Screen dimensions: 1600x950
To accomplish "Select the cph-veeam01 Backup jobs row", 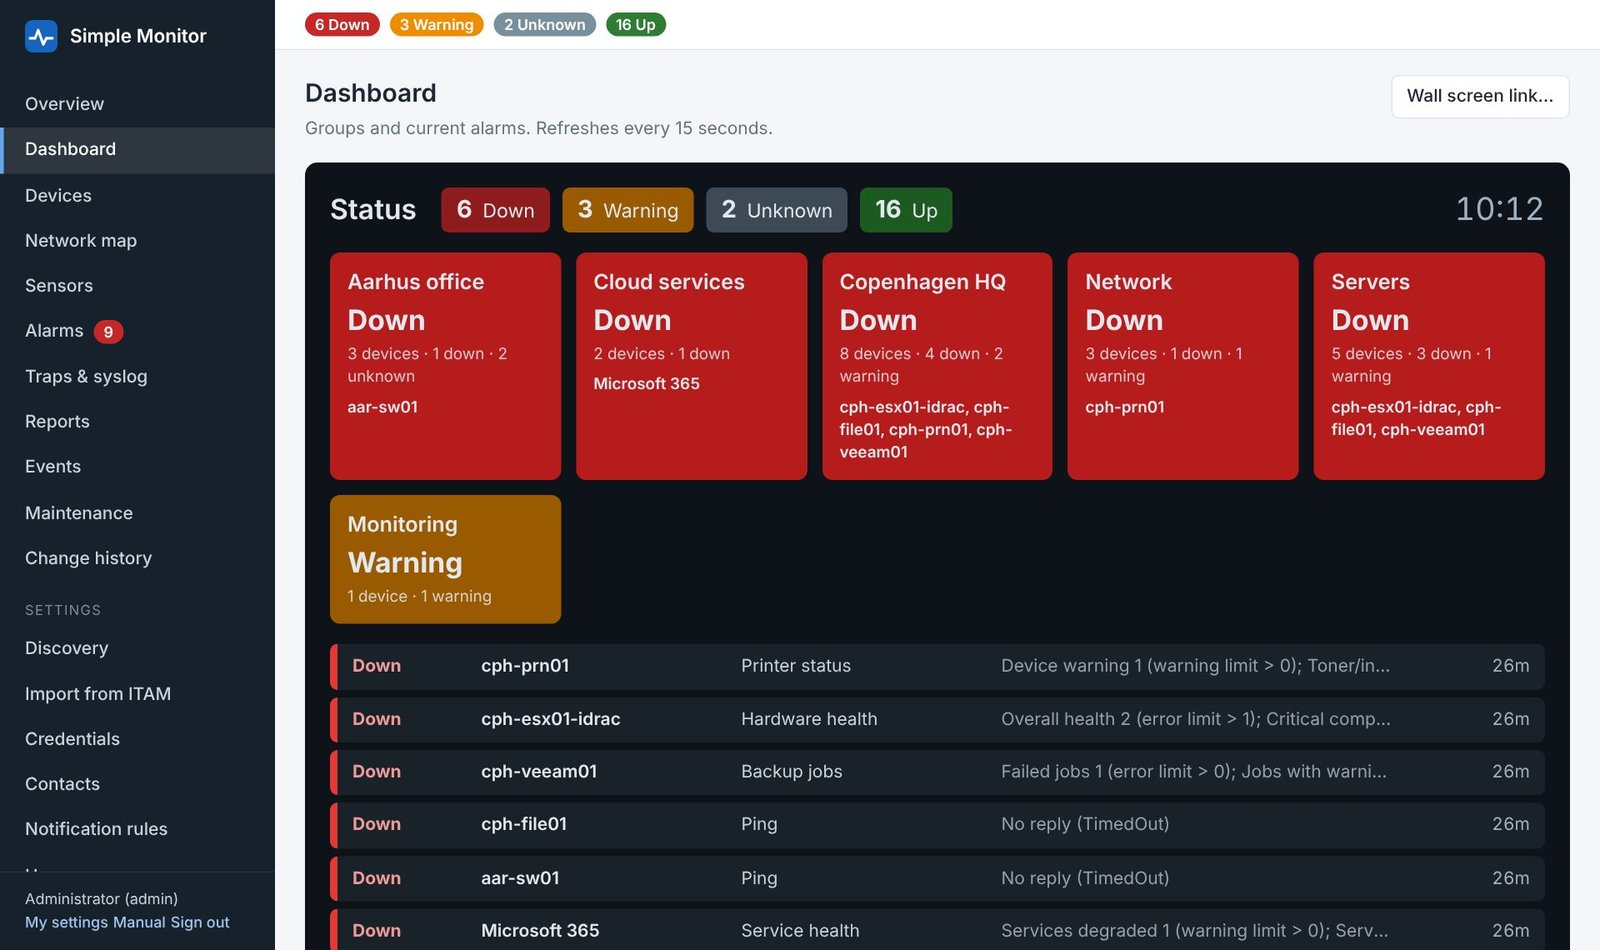I will 937,772.
